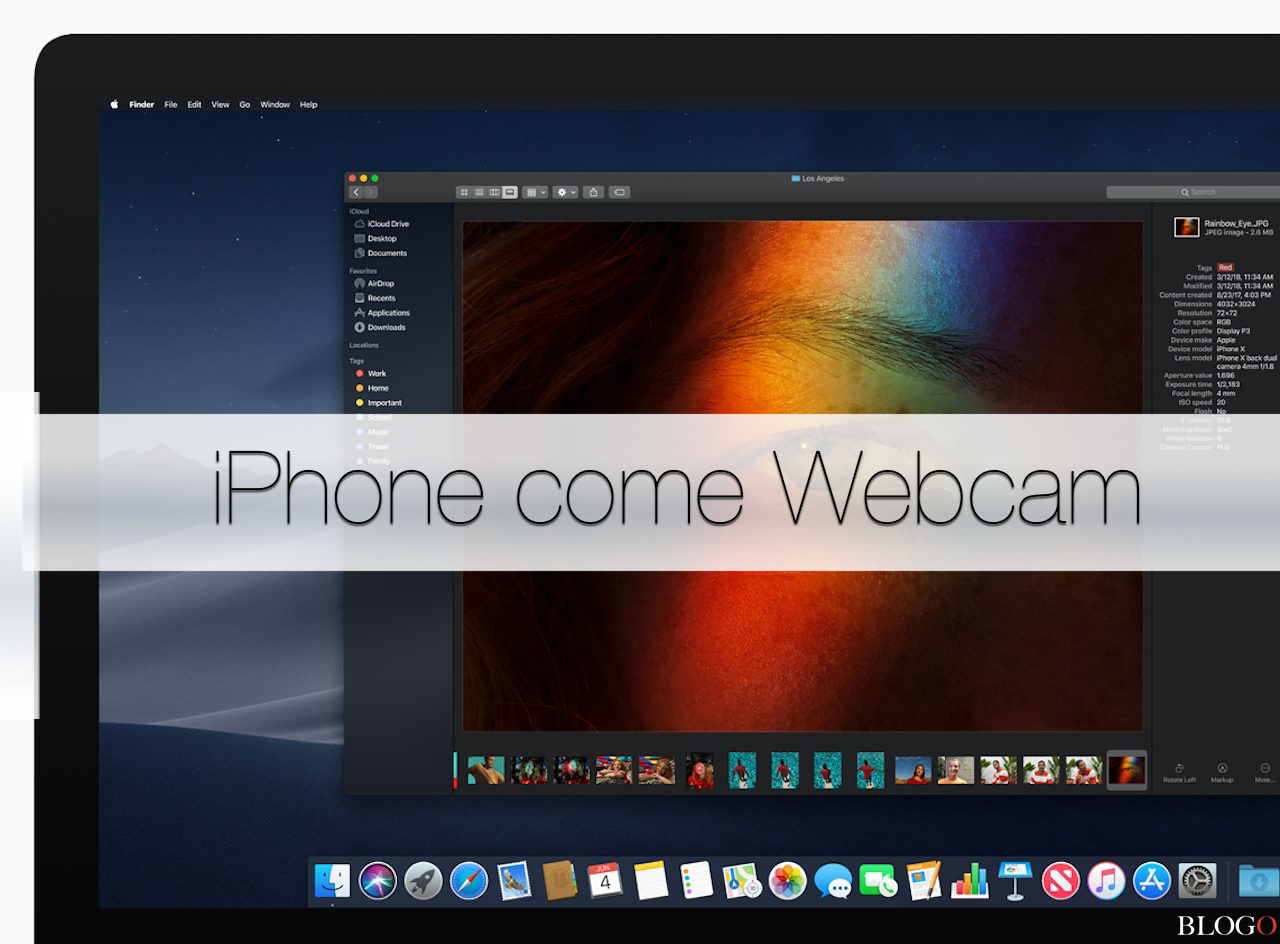Open App Store icon in Dock
This screenshot has width=1280, height=944.
(1152, 881)
